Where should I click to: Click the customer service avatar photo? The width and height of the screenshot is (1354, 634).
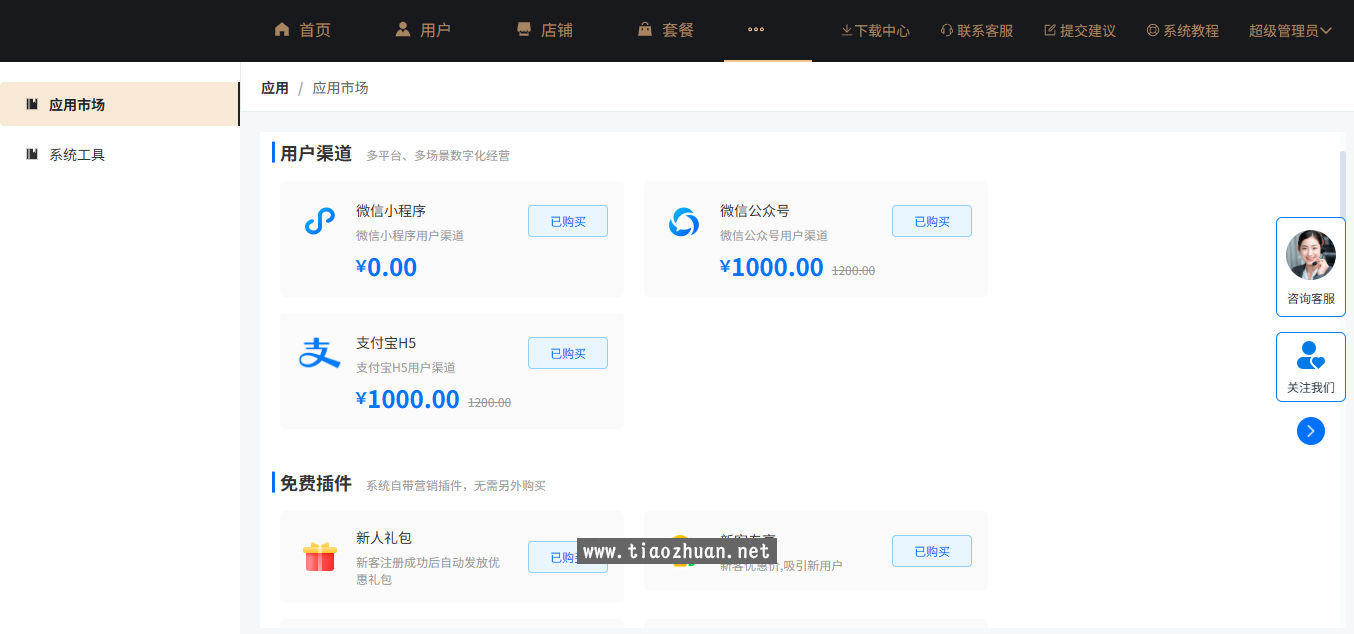click(1310, 255)
